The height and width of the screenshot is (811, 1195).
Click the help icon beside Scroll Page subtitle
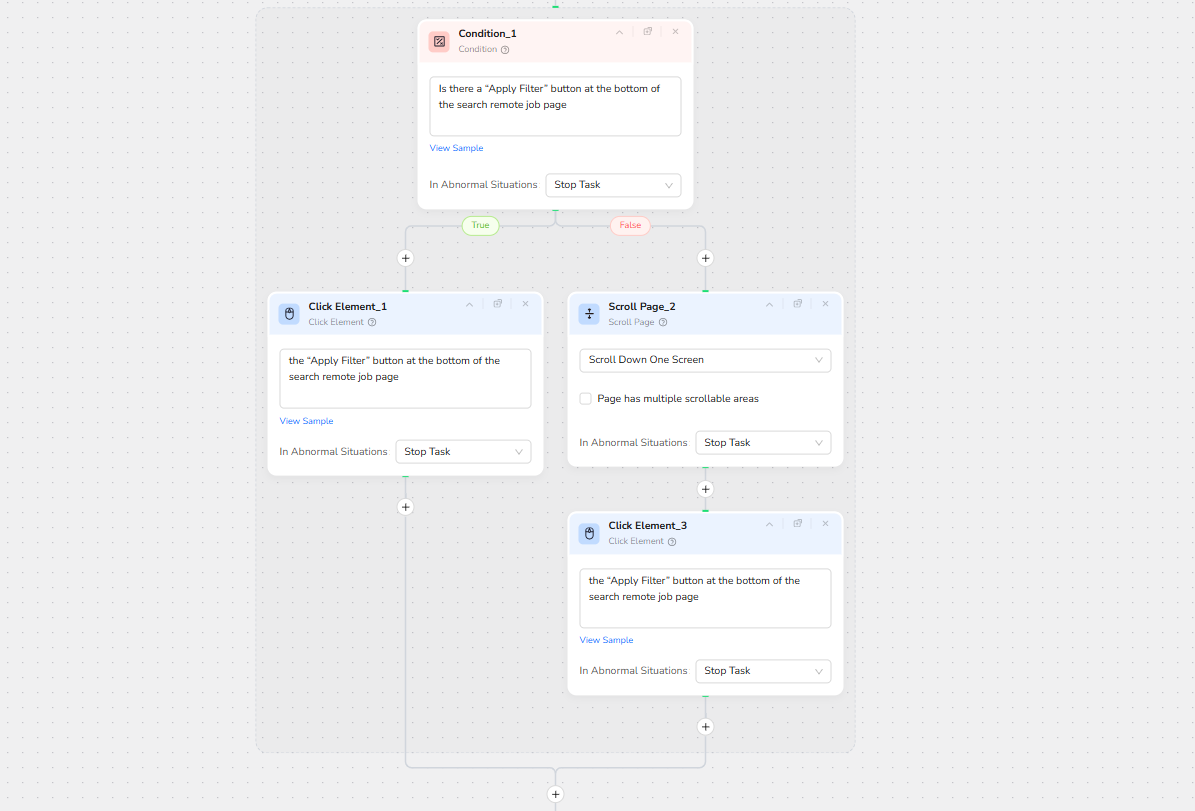(x=663, y=323)
